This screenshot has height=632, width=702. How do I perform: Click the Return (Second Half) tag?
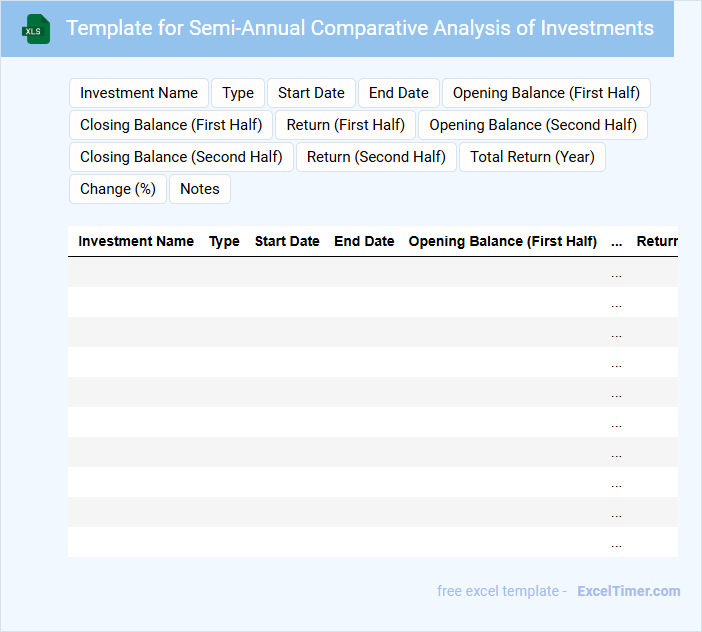376,157
